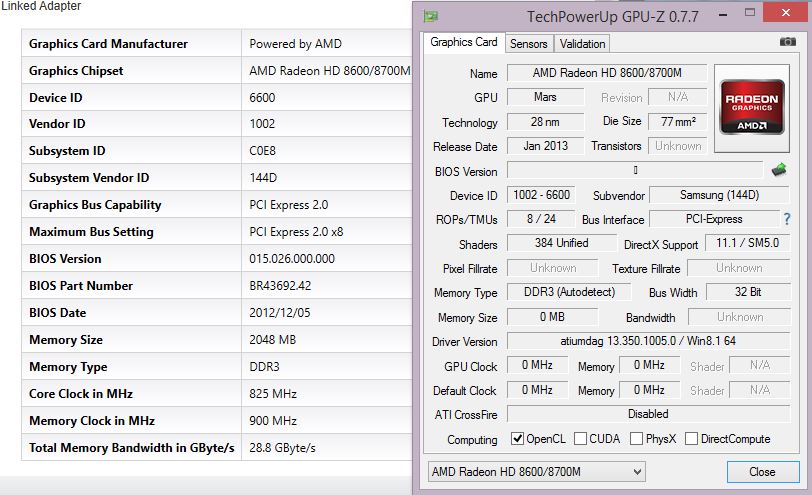Image resolution: width=812 pixels, height=495 pixels.
Task: Click the Shaders field 384 Unified
Action: click(562, 243)
